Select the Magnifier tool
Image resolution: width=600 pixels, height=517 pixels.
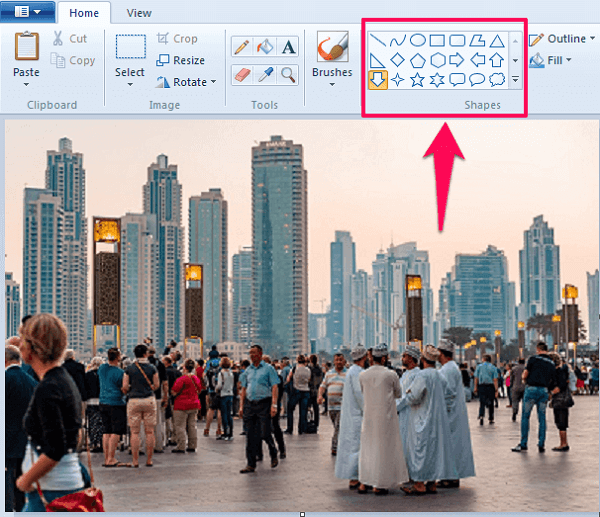(288, 75)
